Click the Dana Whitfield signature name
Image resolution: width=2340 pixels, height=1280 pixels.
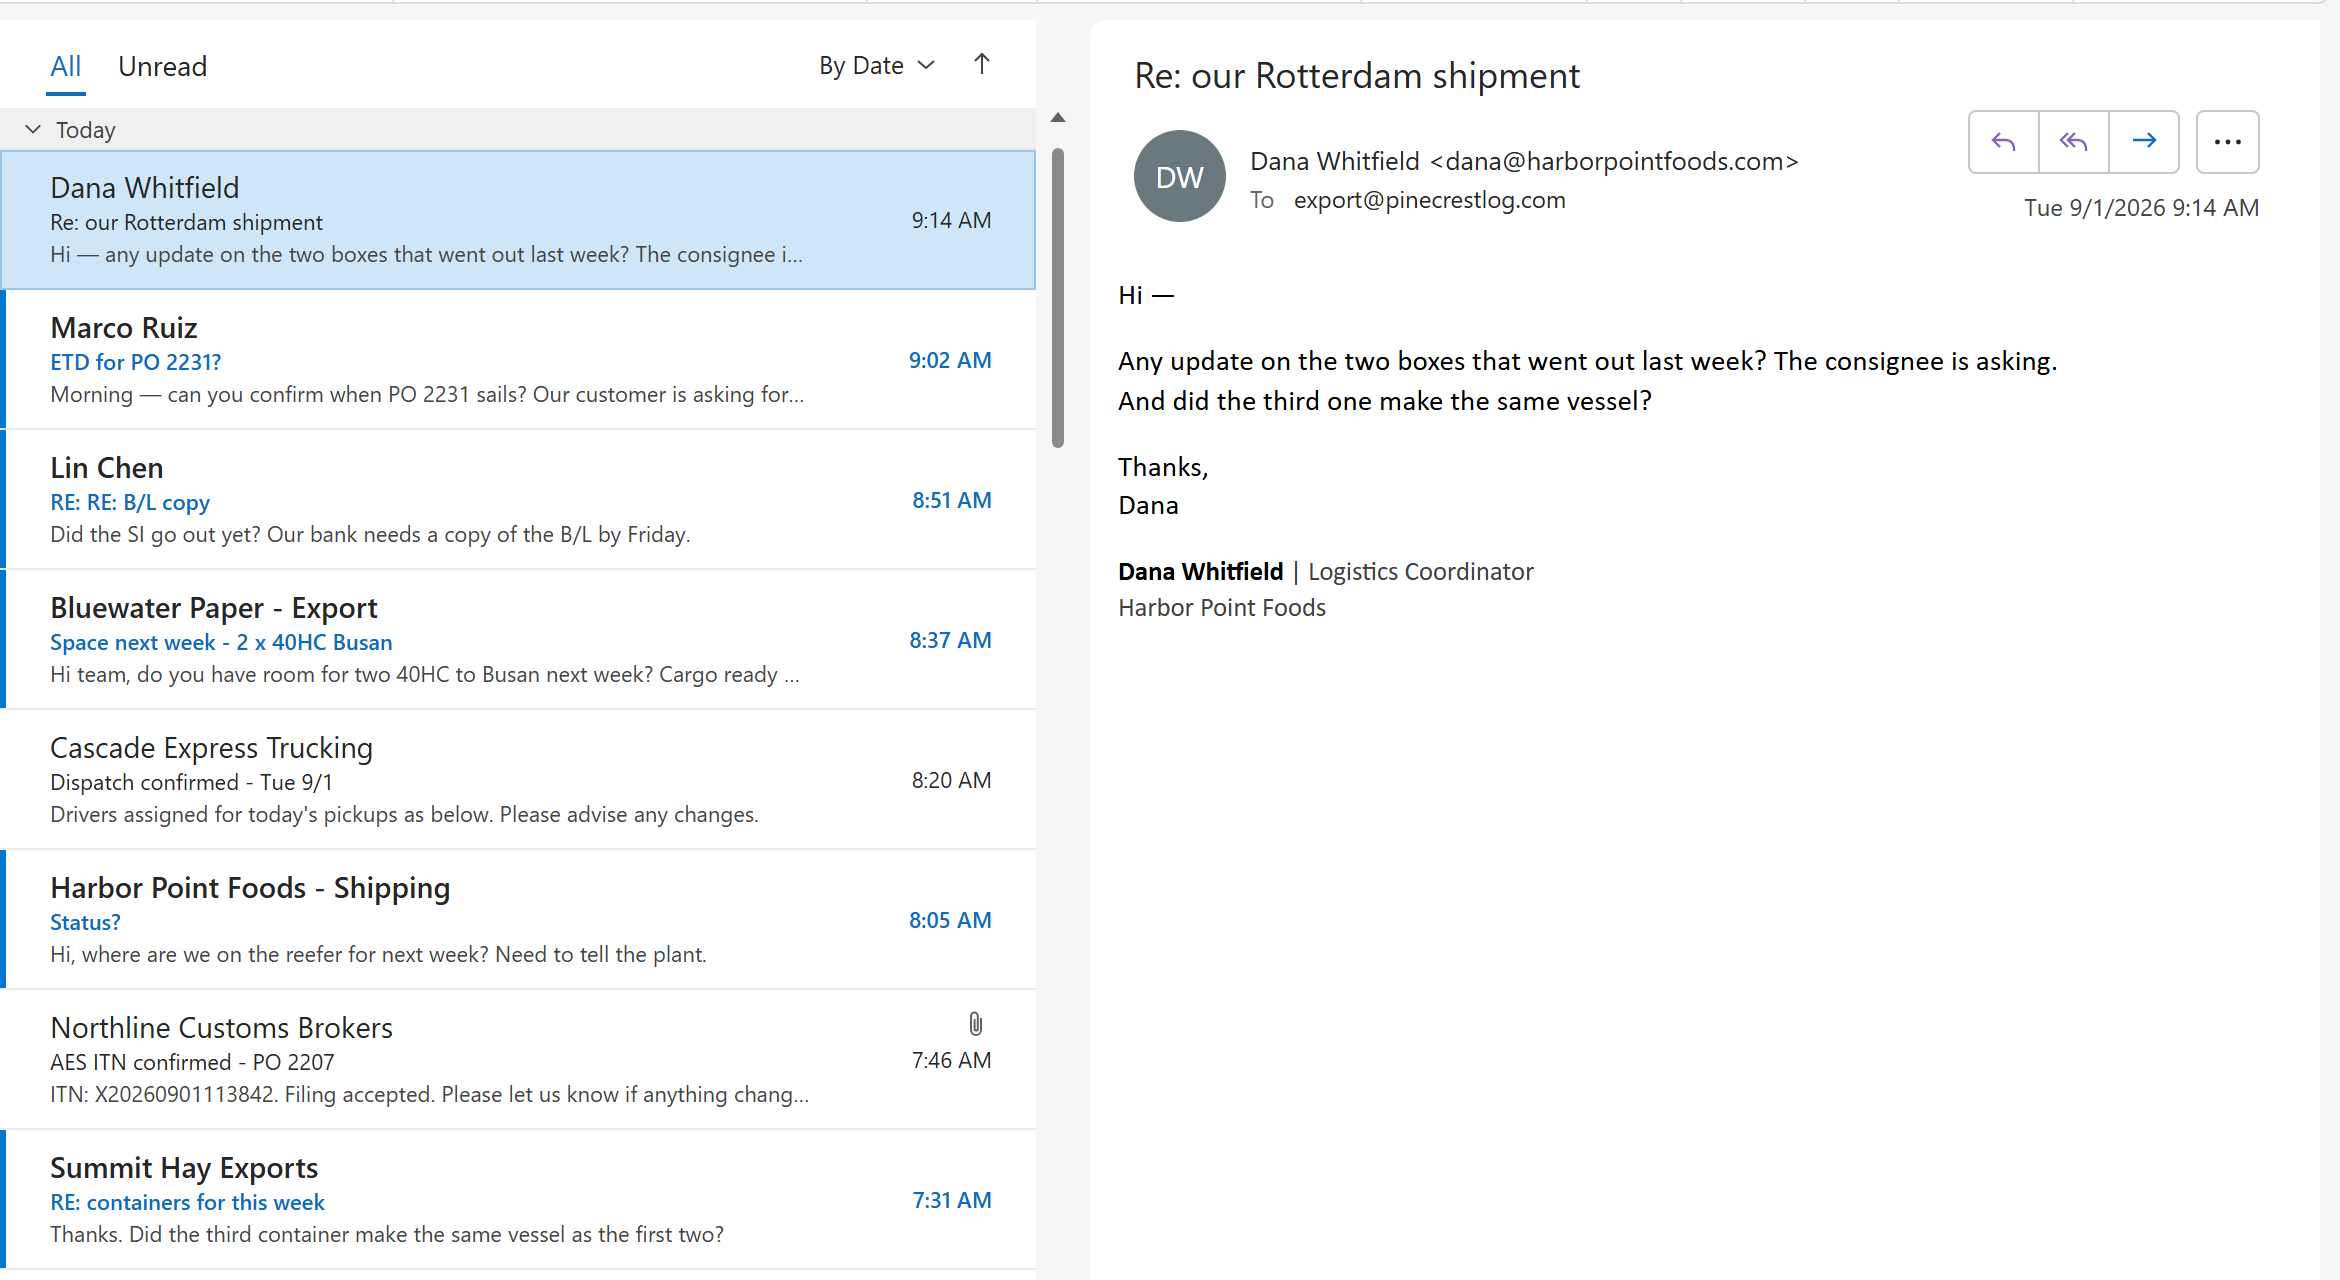(1200, 572)
